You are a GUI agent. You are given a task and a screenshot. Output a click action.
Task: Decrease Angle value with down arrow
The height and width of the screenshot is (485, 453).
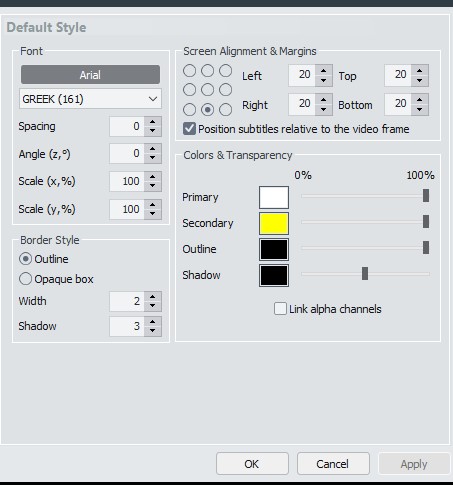pyautogui.click(x=153, y=158)
